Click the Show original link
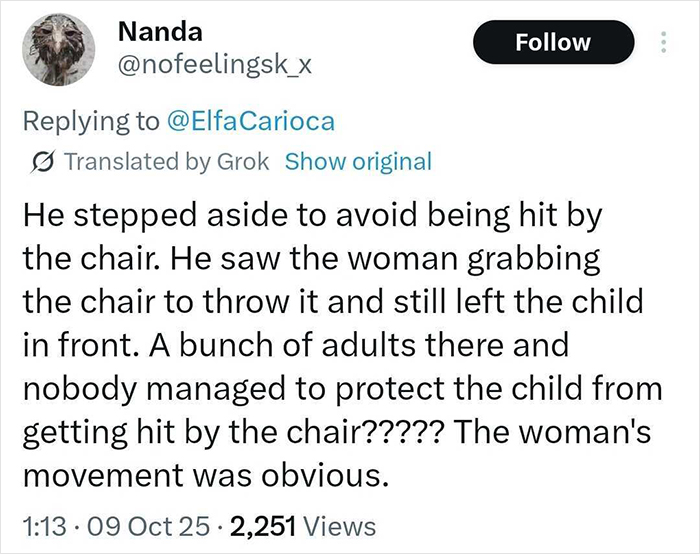The image size is (700, 554). click(x=358, y=162)
